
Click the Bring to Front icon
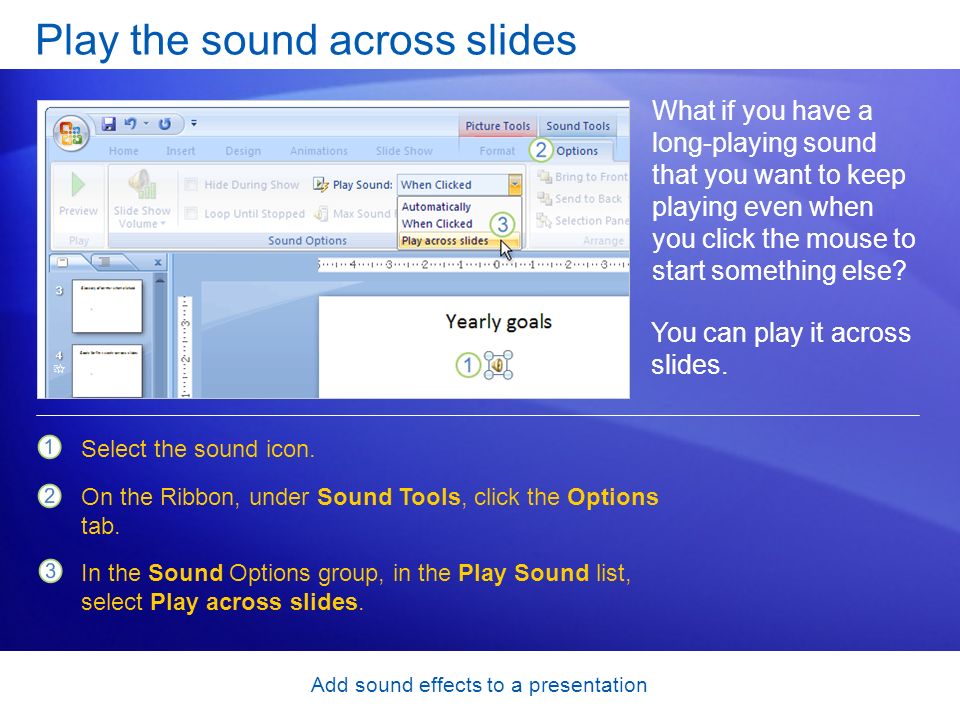(544, 177)
